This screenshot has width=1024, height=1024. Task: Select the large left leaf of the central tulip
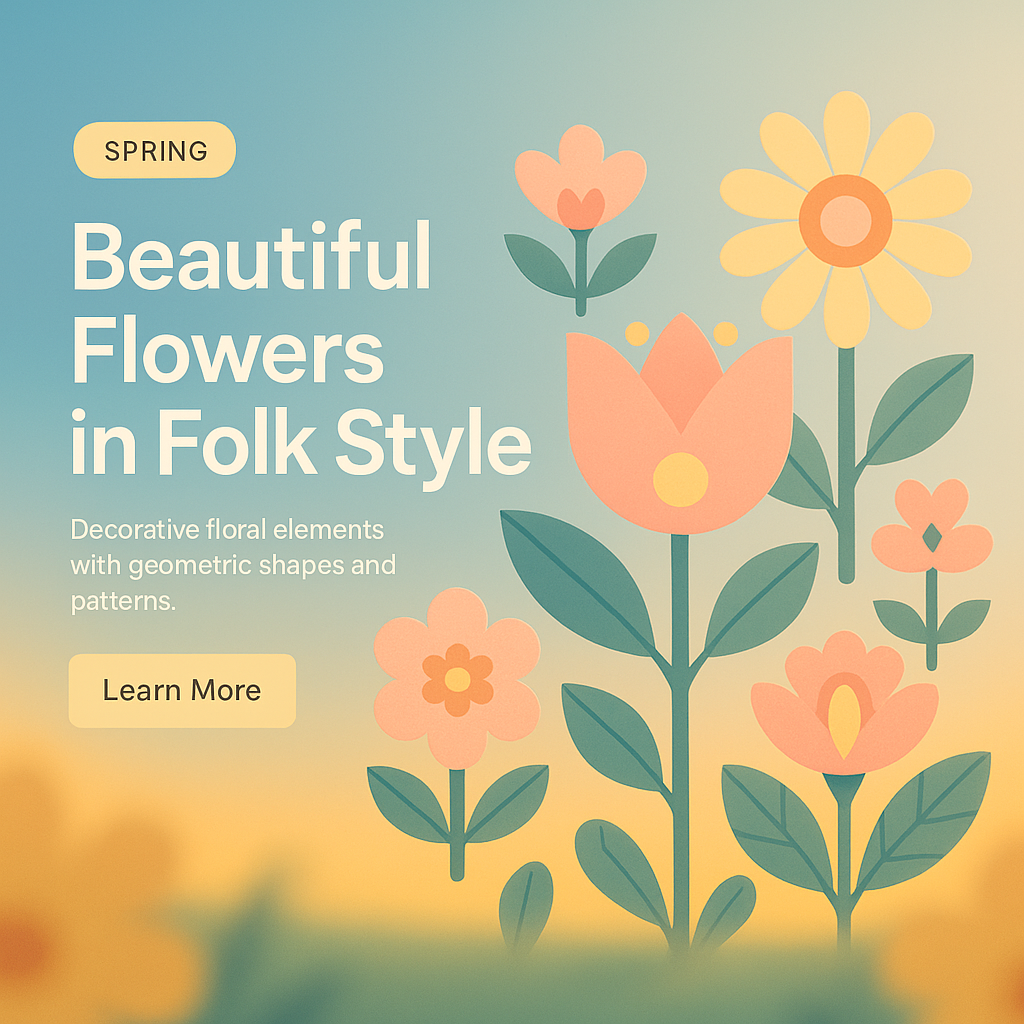(x=577, y=583)
